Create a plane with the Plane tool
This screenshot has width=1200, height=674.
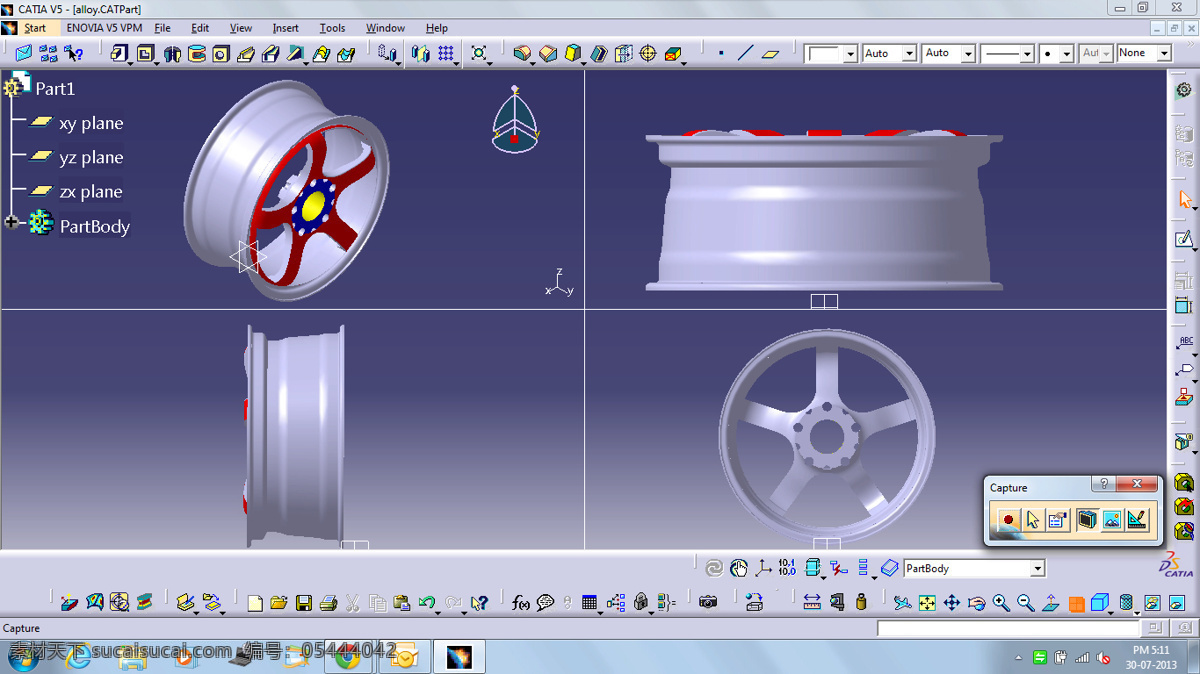[770, 53]
